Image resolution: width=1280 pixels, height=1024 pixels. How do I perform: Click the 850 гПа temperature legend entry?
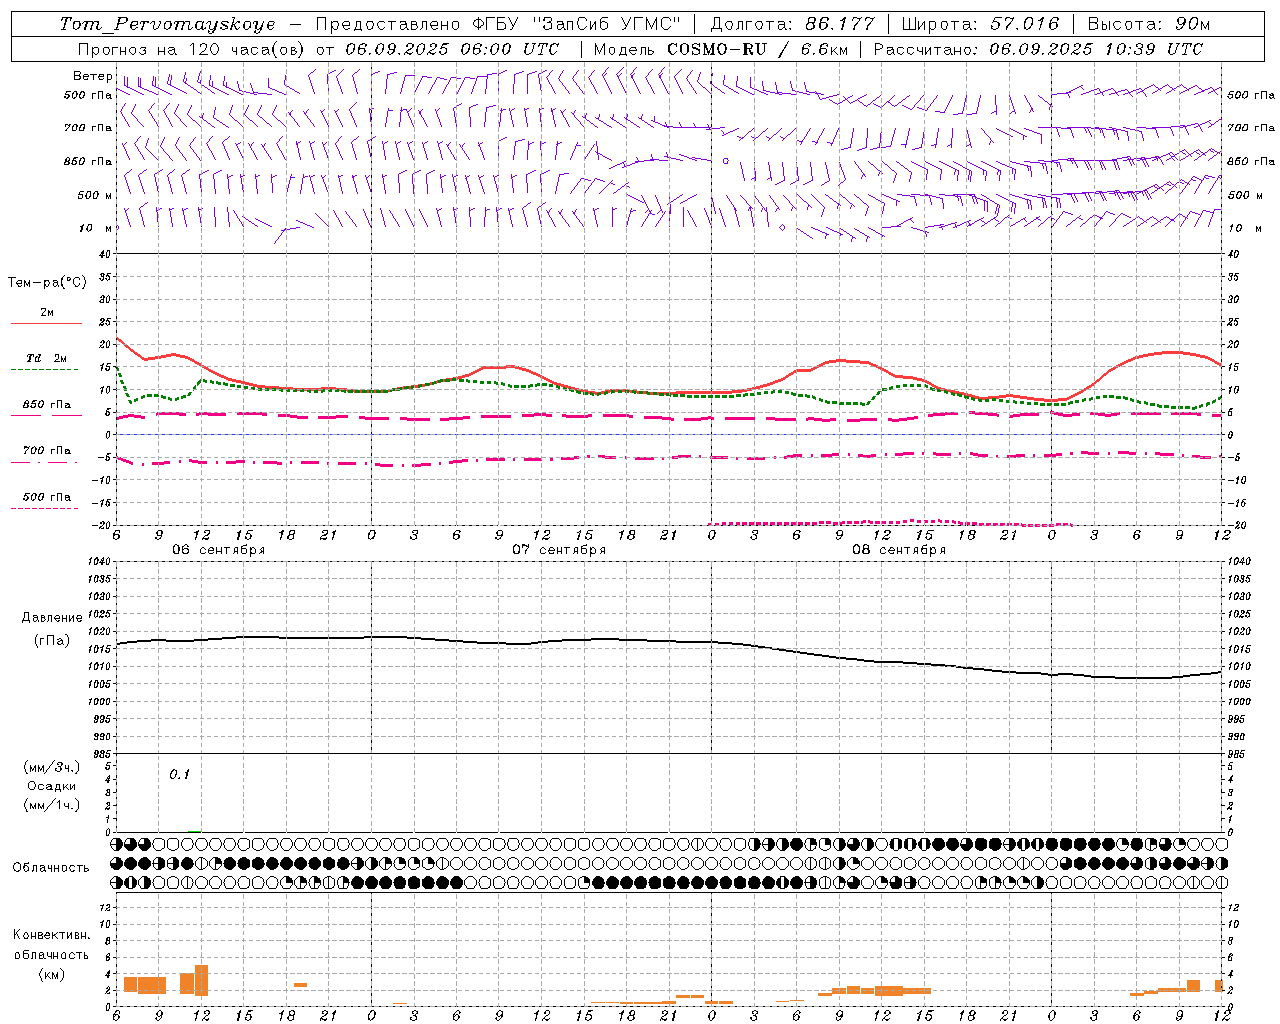tap(47, 405)
